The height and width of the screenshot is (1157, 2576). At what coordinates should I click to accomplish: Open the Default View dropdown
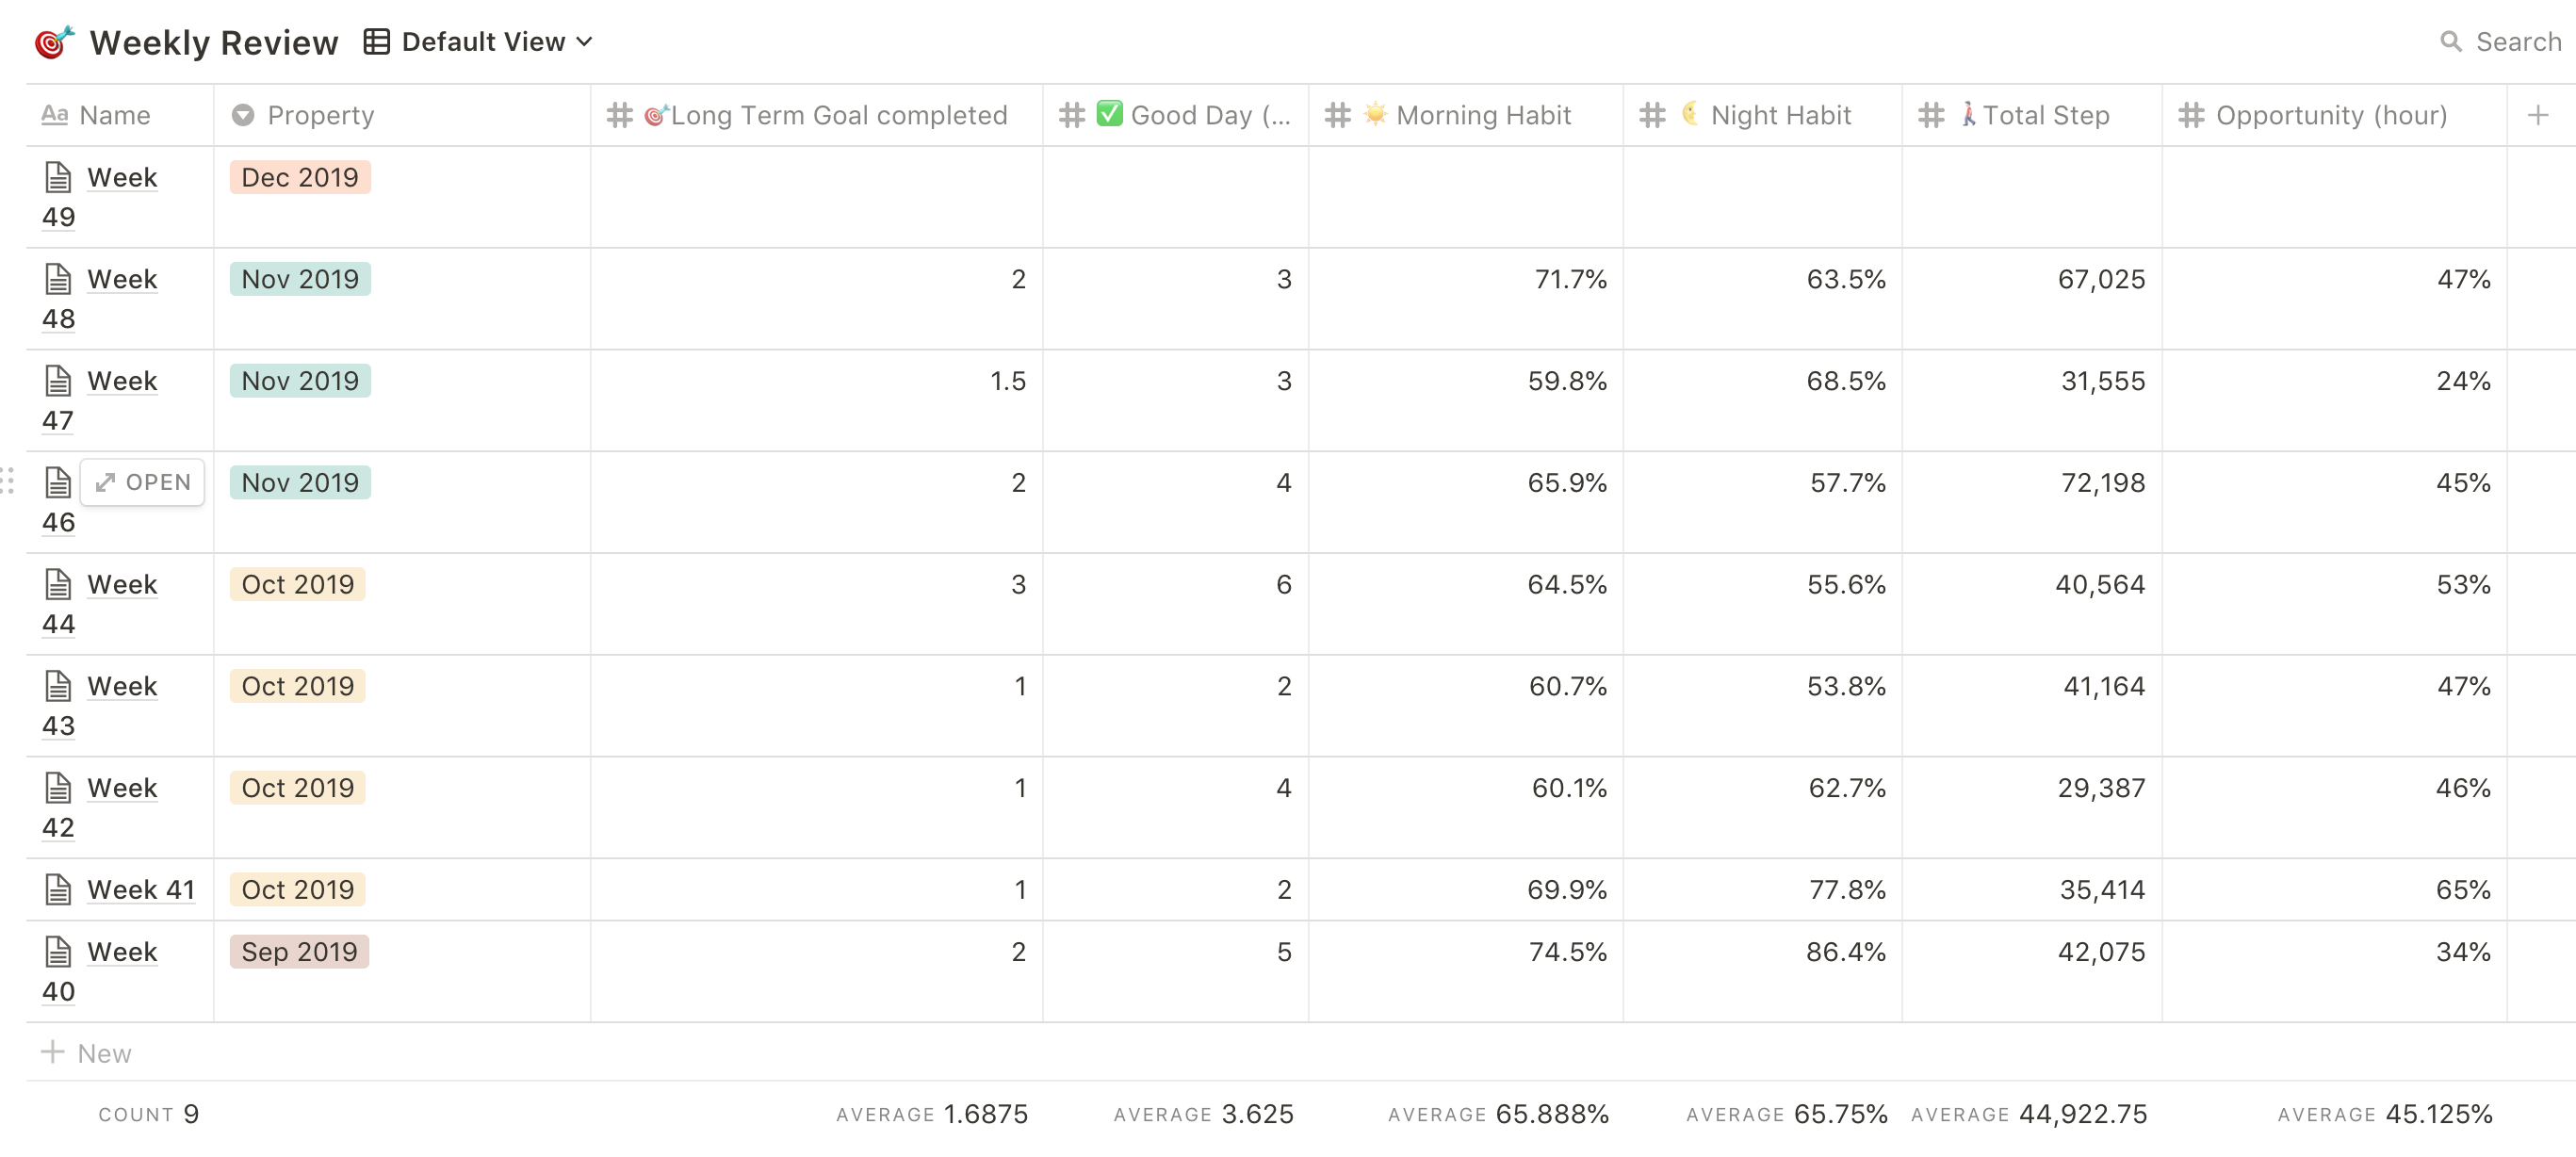[x=497, y=42]
